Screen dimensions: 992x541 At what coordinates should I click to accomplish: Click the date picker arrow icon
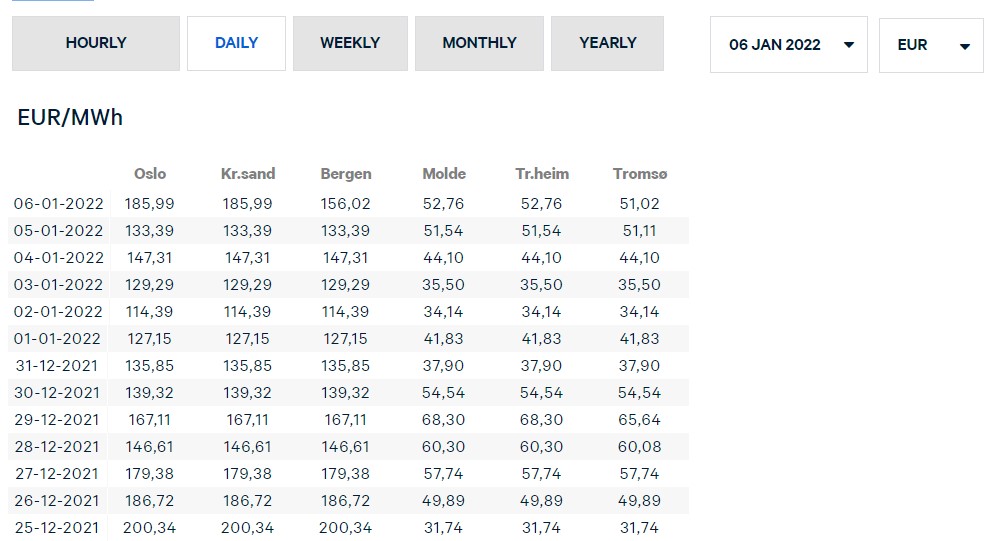(849, 45)
